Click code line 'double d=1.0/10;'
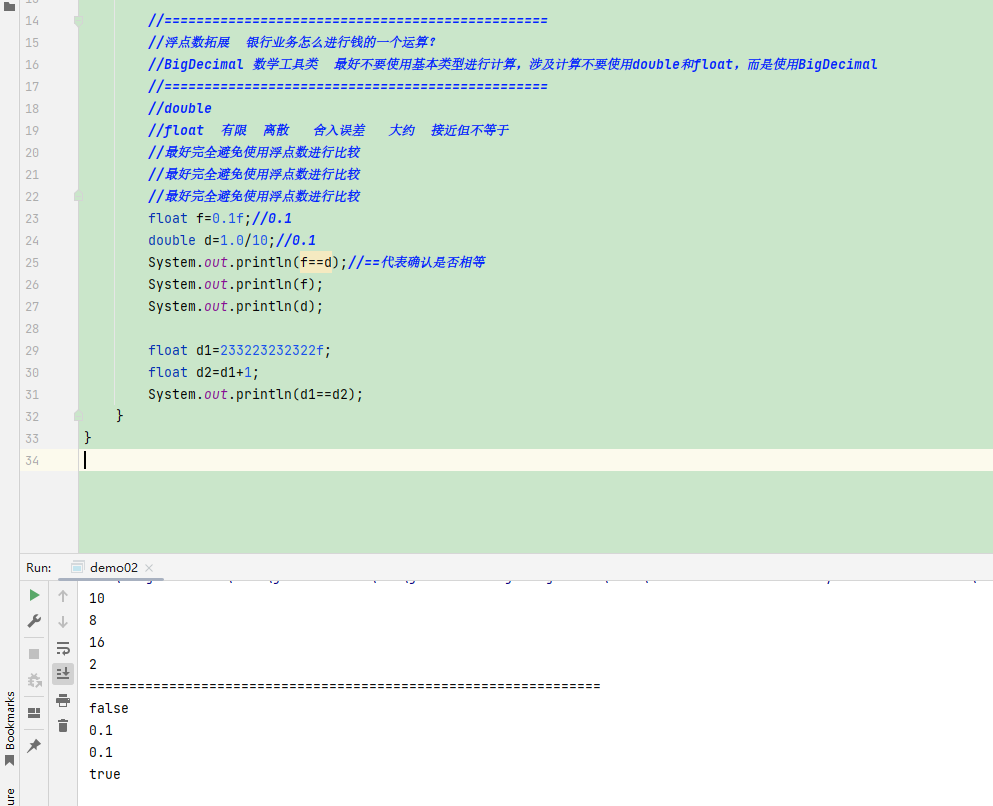Image resolution: width=993 pixels, height=806 pixels. tap(212, 241)
